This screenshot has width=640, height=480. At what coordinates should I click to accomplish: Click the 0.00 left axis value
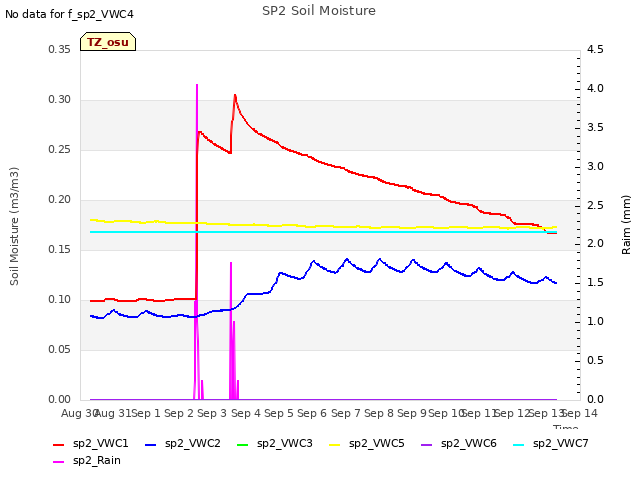click(60, 399)
